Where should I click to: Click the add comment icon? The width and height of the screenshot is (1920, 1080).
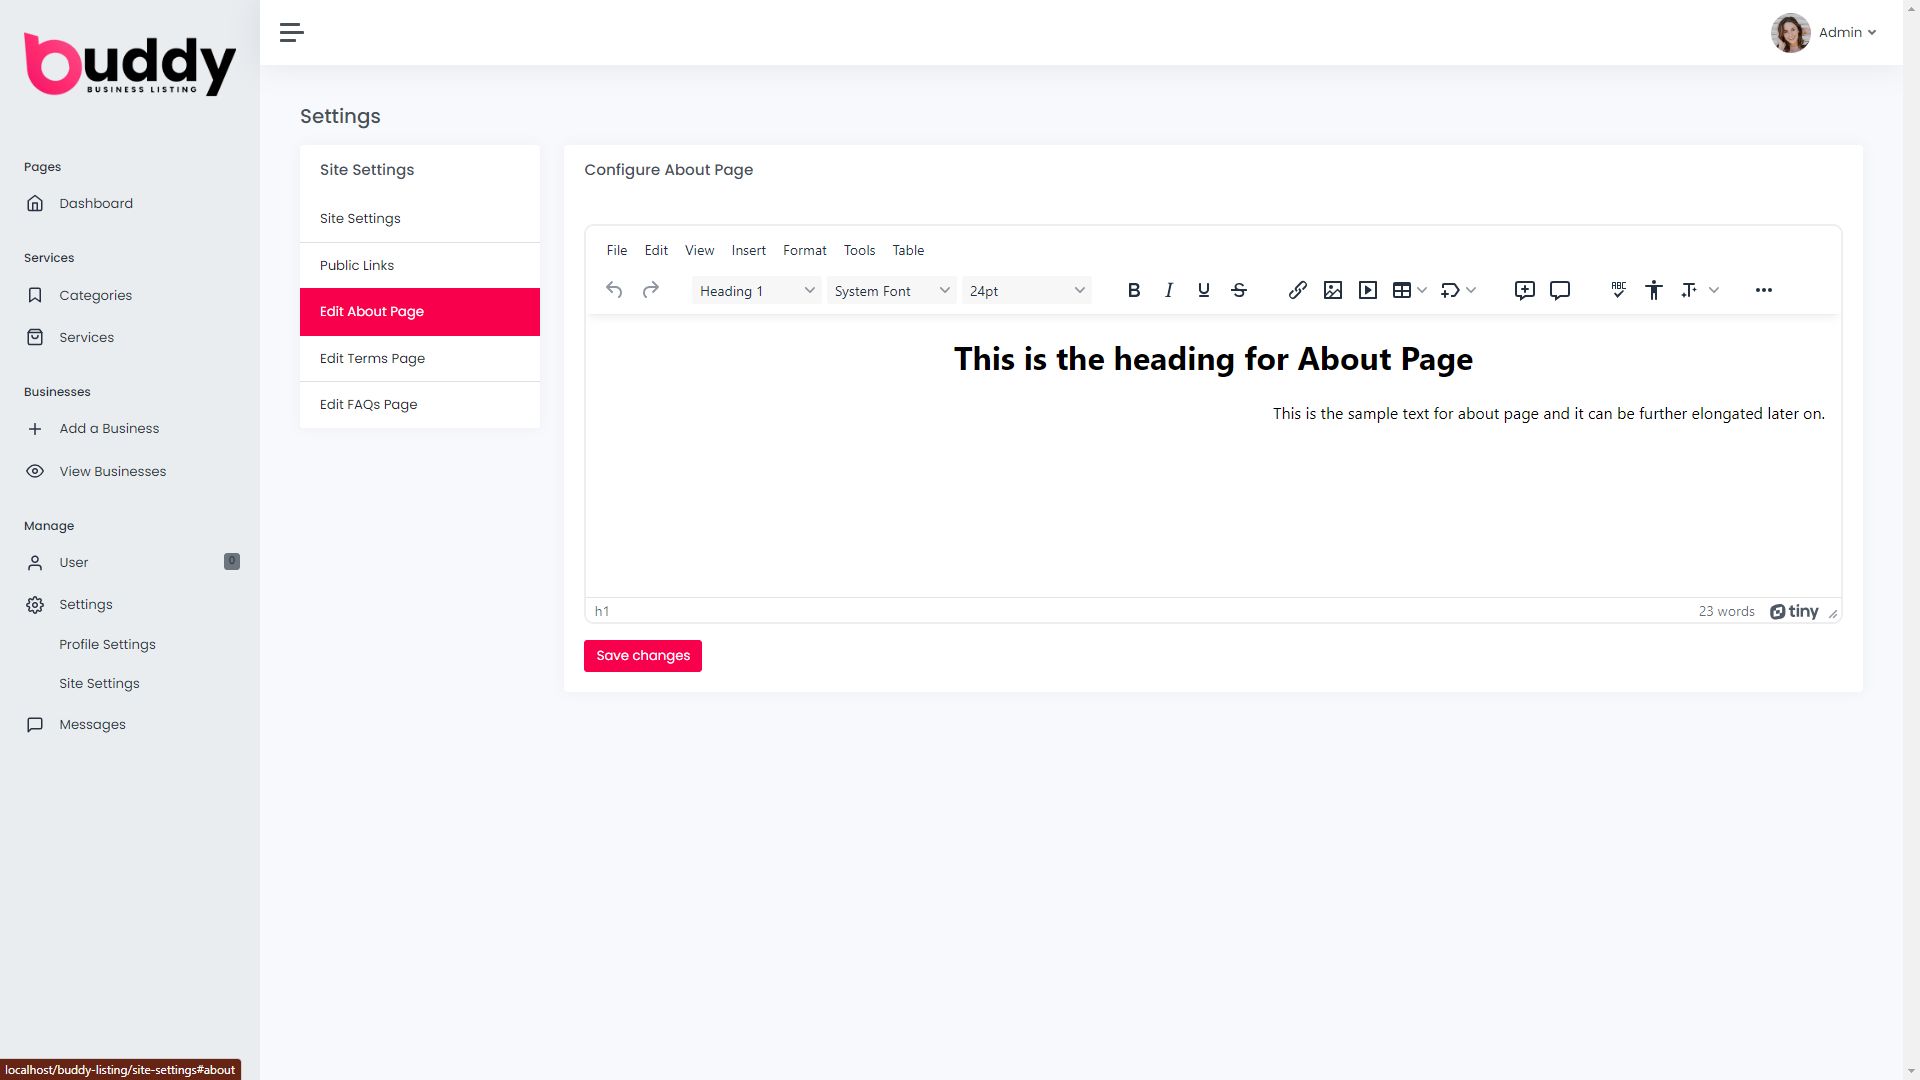tap(1524, 290)
